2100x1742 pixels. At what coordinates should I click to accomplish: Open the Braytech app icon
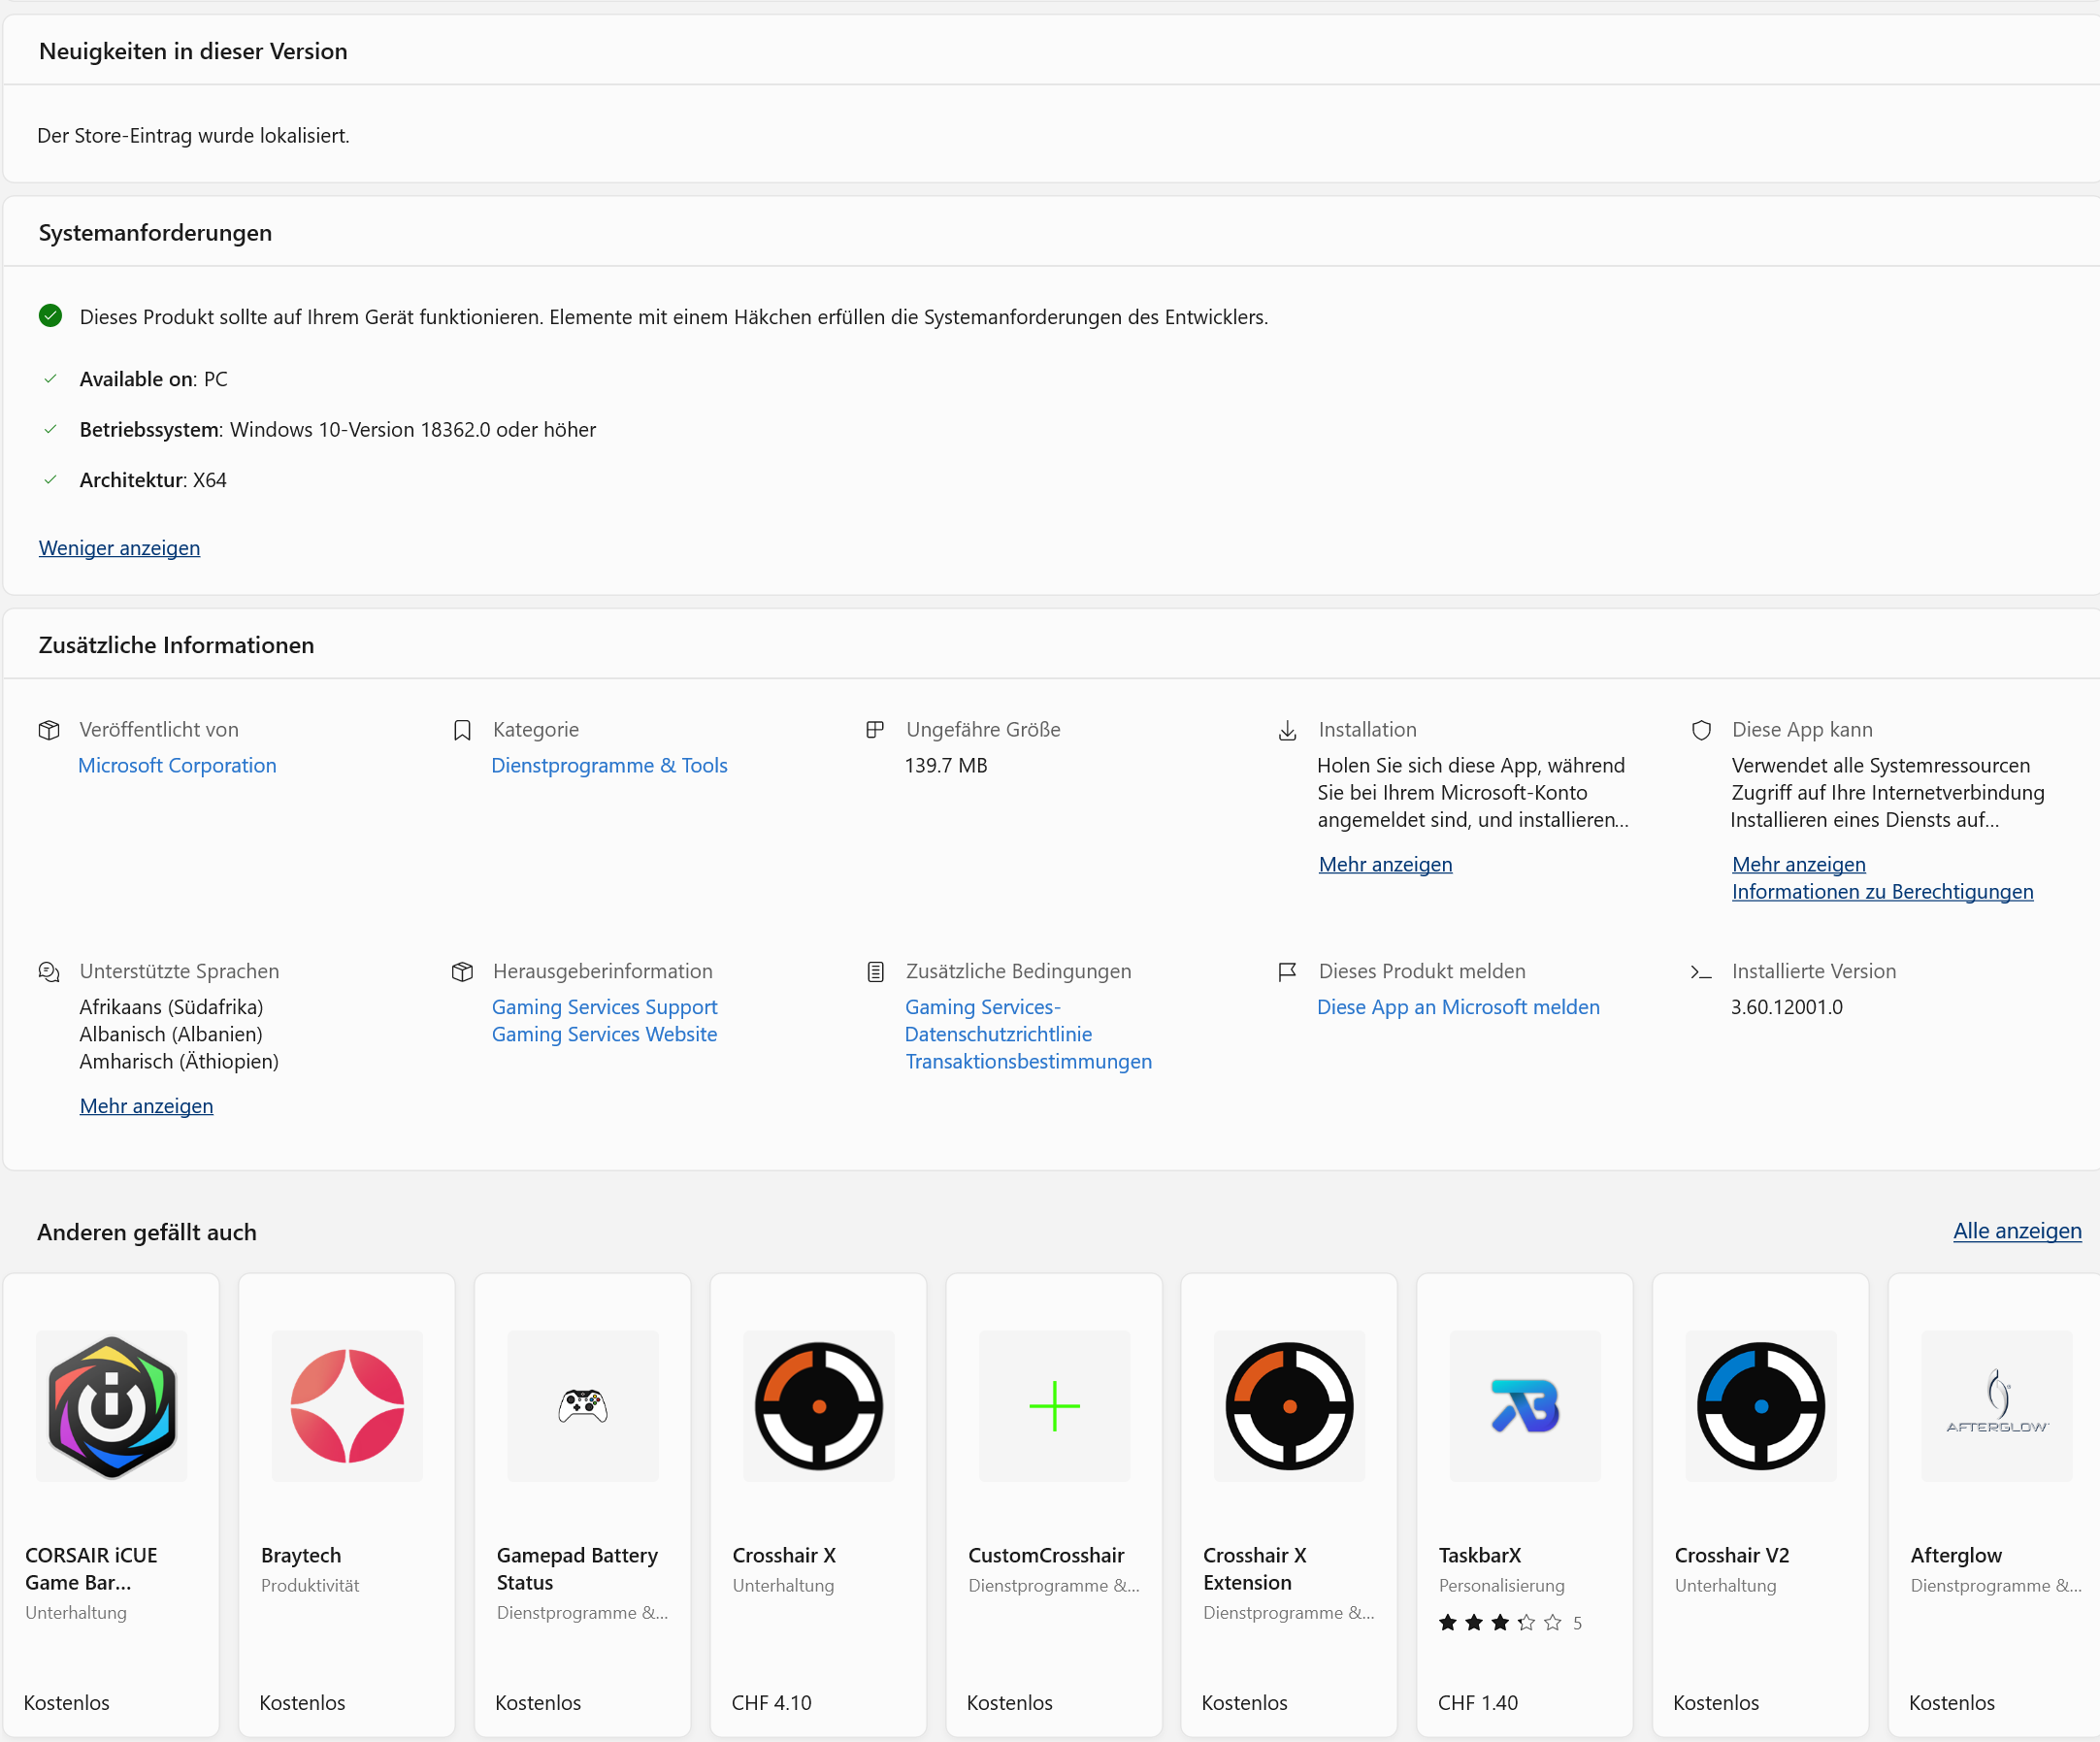coord(347,1405)
